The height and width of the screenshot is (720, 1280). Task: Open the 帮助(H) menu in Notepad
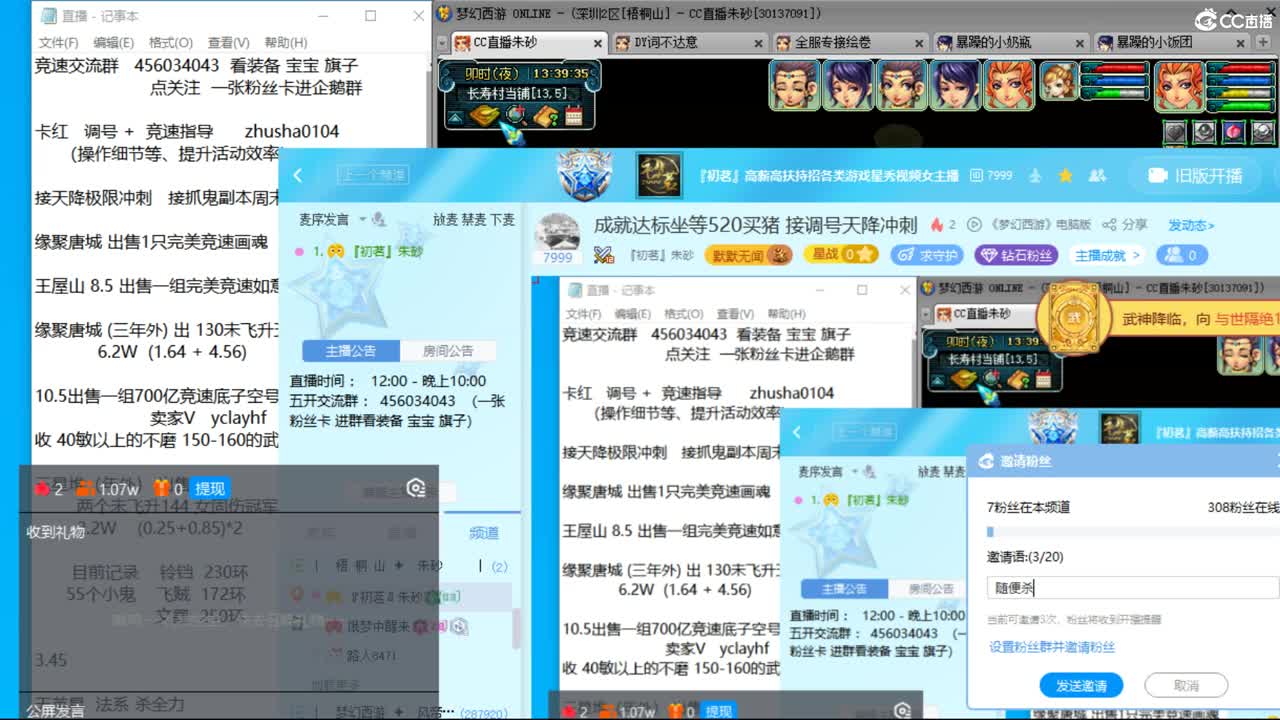pyautogui.click(x=286, y=42)
